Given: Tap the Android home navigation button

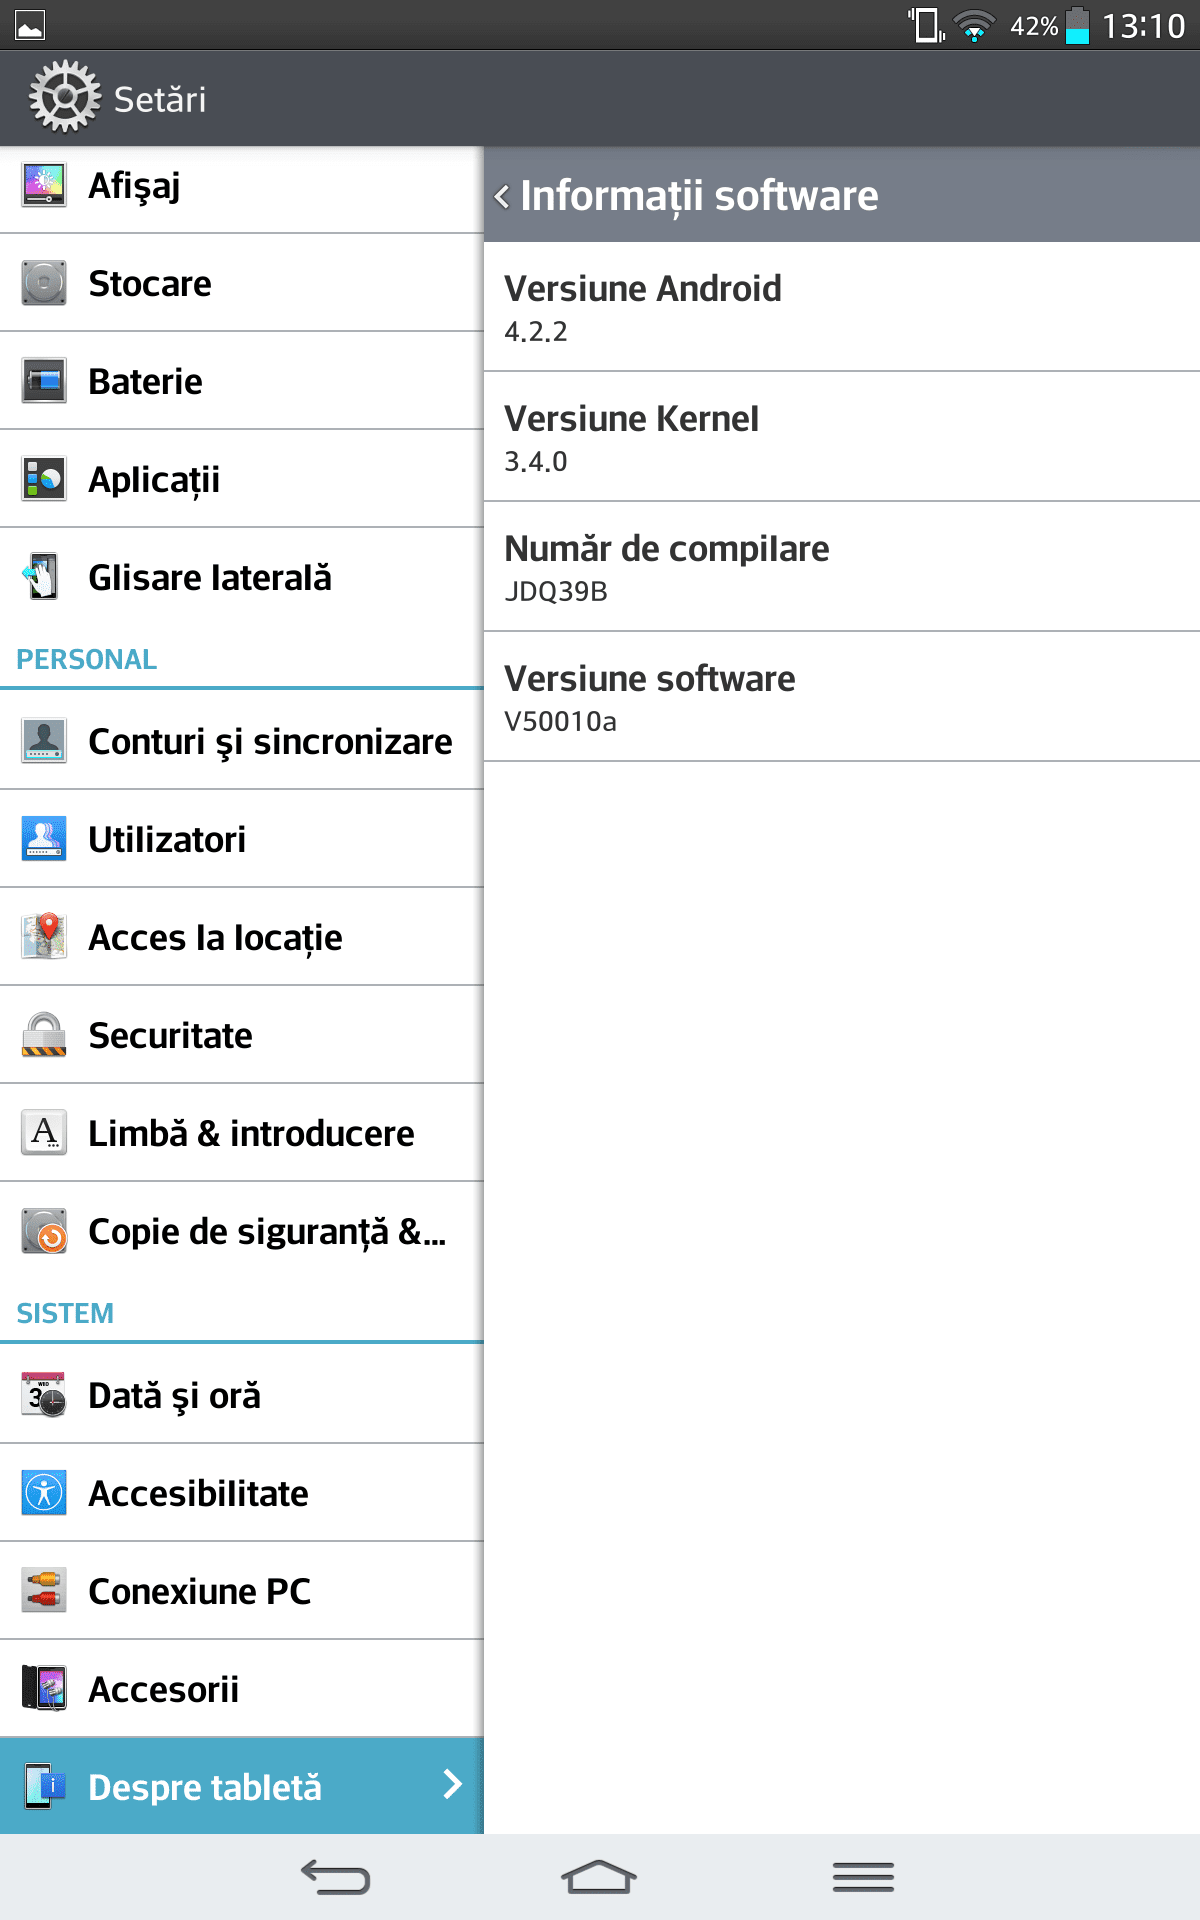Looking at the screenshot, I should click(599, 1877).
